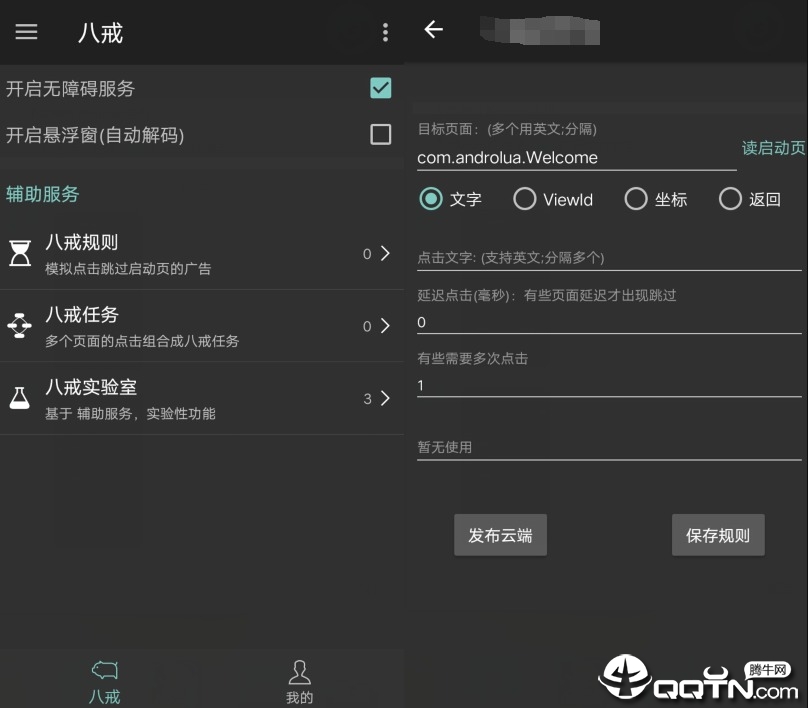Focus the 点击文字 input field

pos(609,258)
